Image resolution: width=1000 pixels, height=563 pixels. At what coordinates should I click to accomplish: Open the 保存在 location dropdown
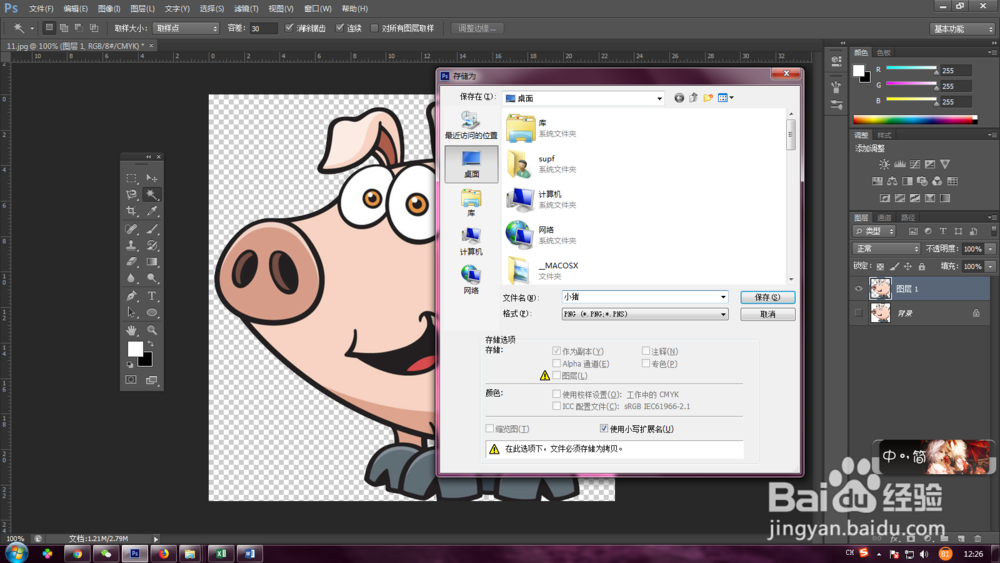point(584,98)
